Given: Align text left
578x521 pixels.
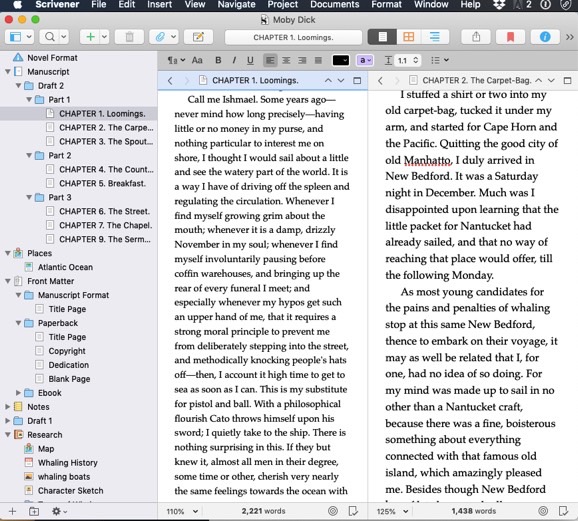Looking at the screenshot, I should pos(270,60).
